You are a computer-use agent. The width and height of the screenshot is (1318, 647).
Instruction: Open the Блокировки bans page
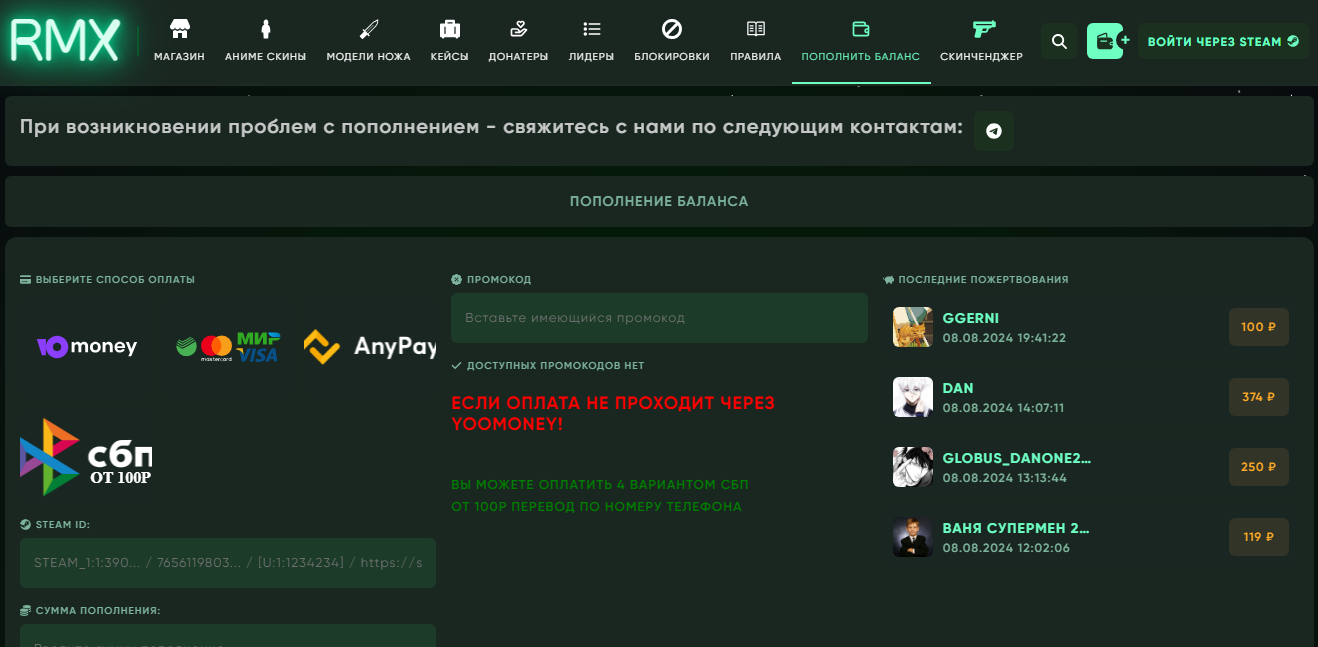pyautogui.click(x=672, y=42)
